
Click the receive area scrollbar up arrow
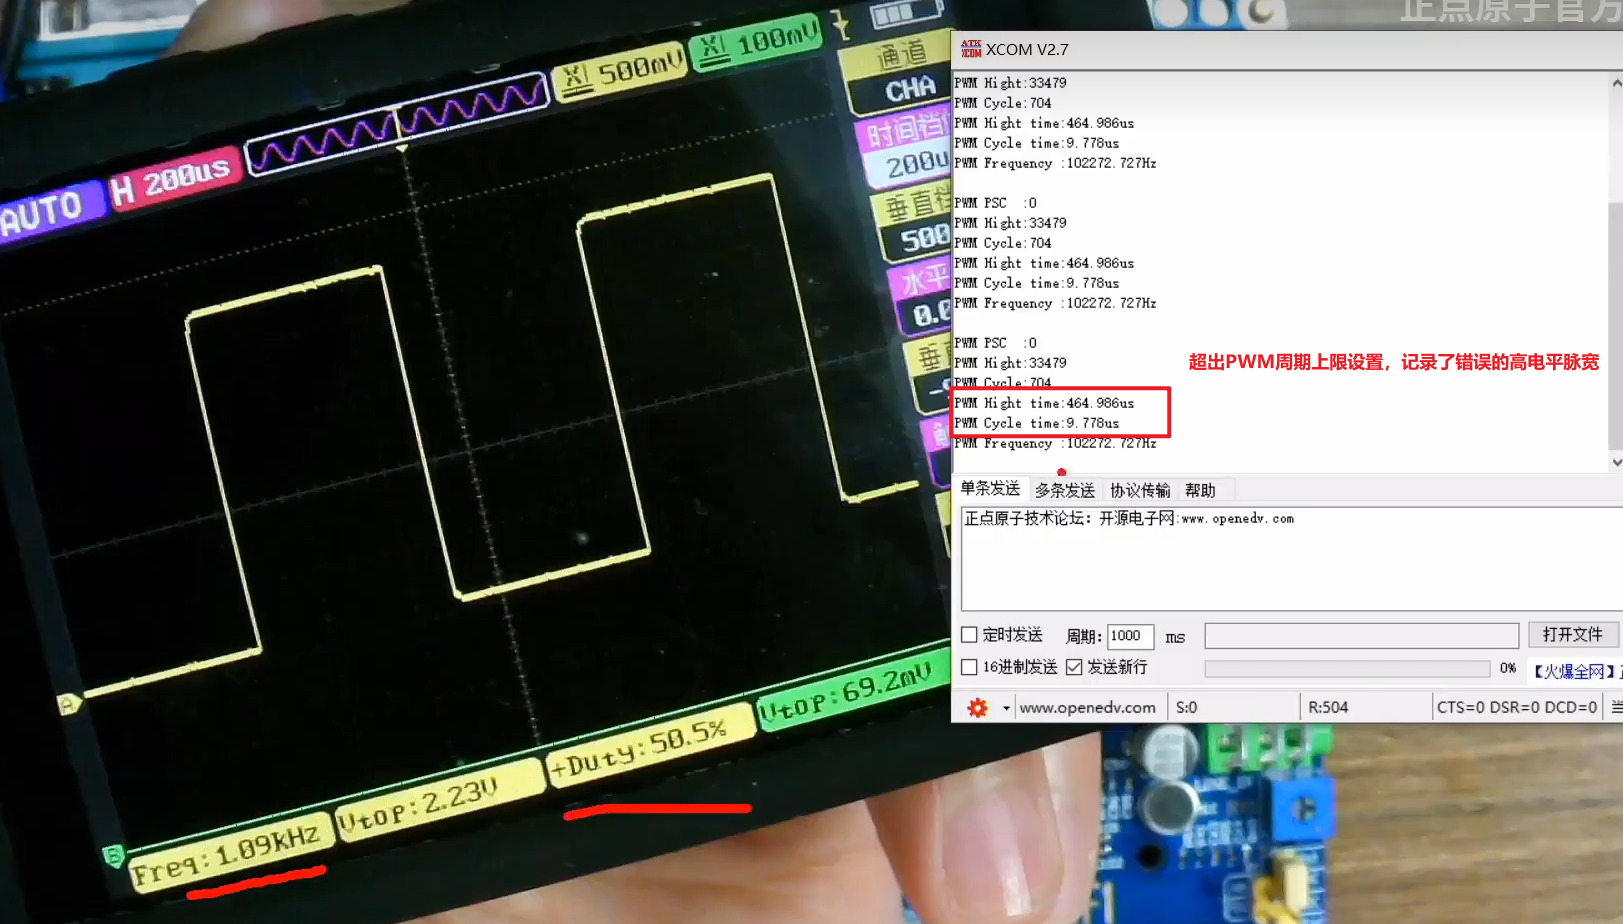pyautogui.click(x=1616, y=83)
